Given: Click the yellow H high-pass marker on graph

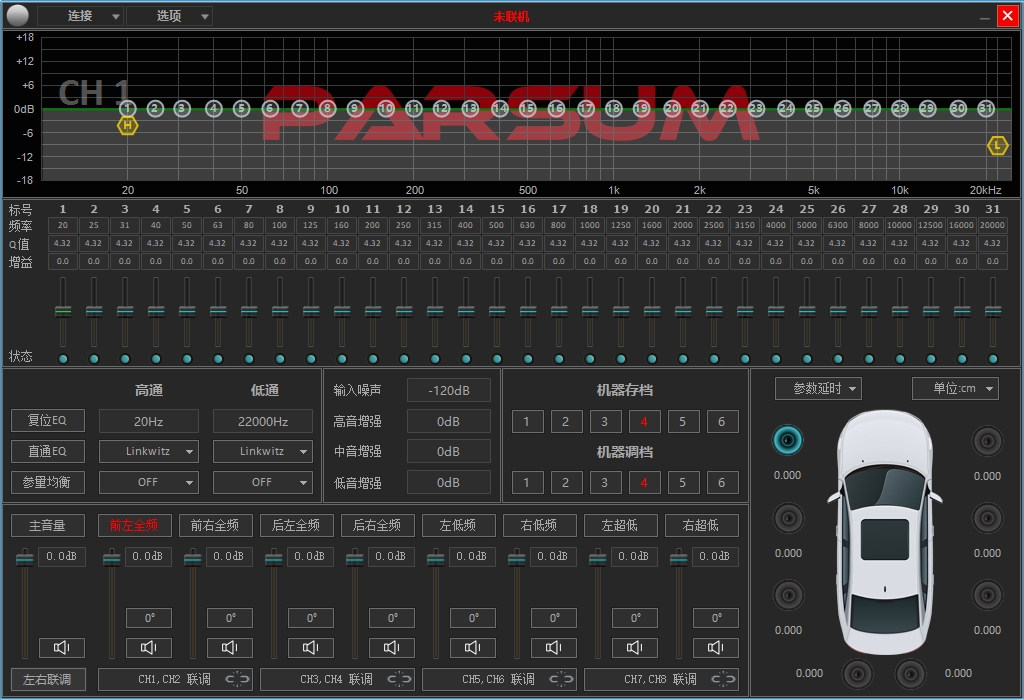Looking at the screenshot, I should (x=127, y=125).
